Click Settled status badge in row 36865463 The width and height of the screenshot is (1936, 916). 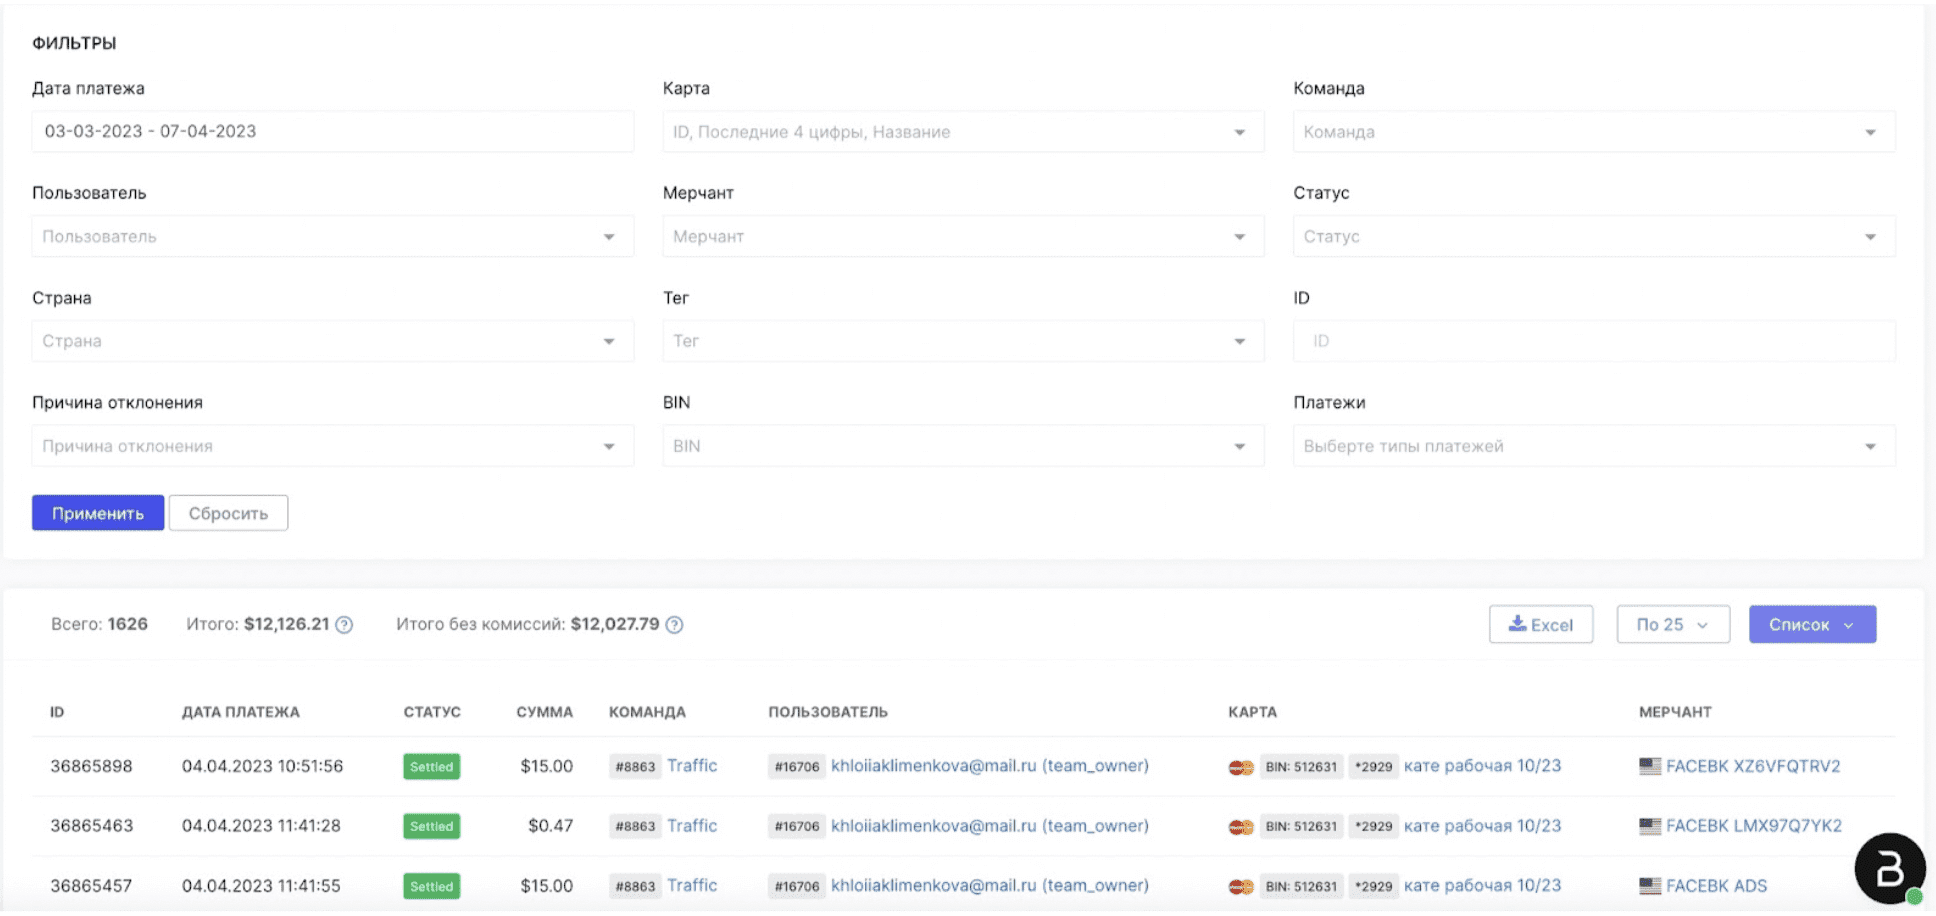pyautogui.click(x=432, y=827)
